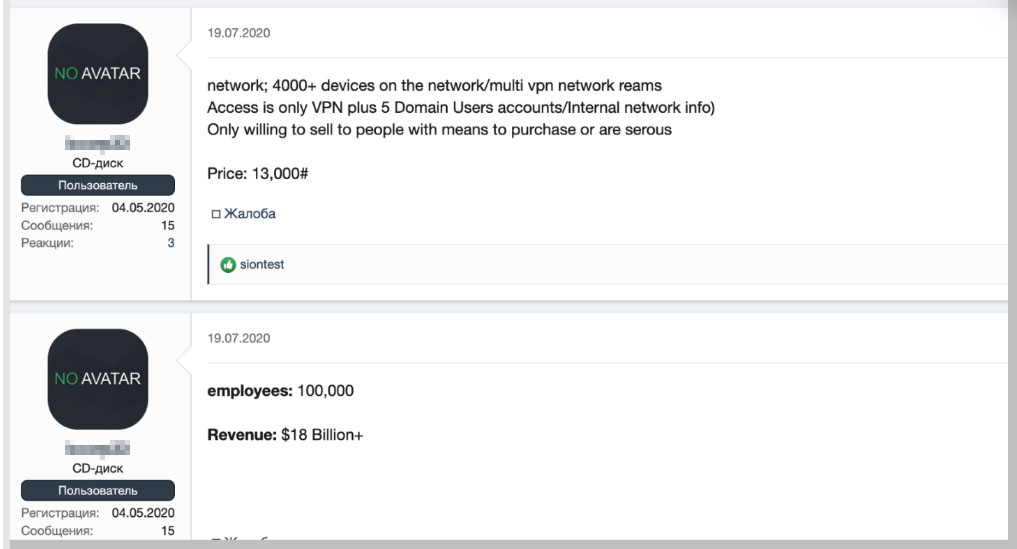Click the green thumbs-up like icon
Image resolution: width=1017 pixels, height=549 pixels.
[x=228, y=265]
